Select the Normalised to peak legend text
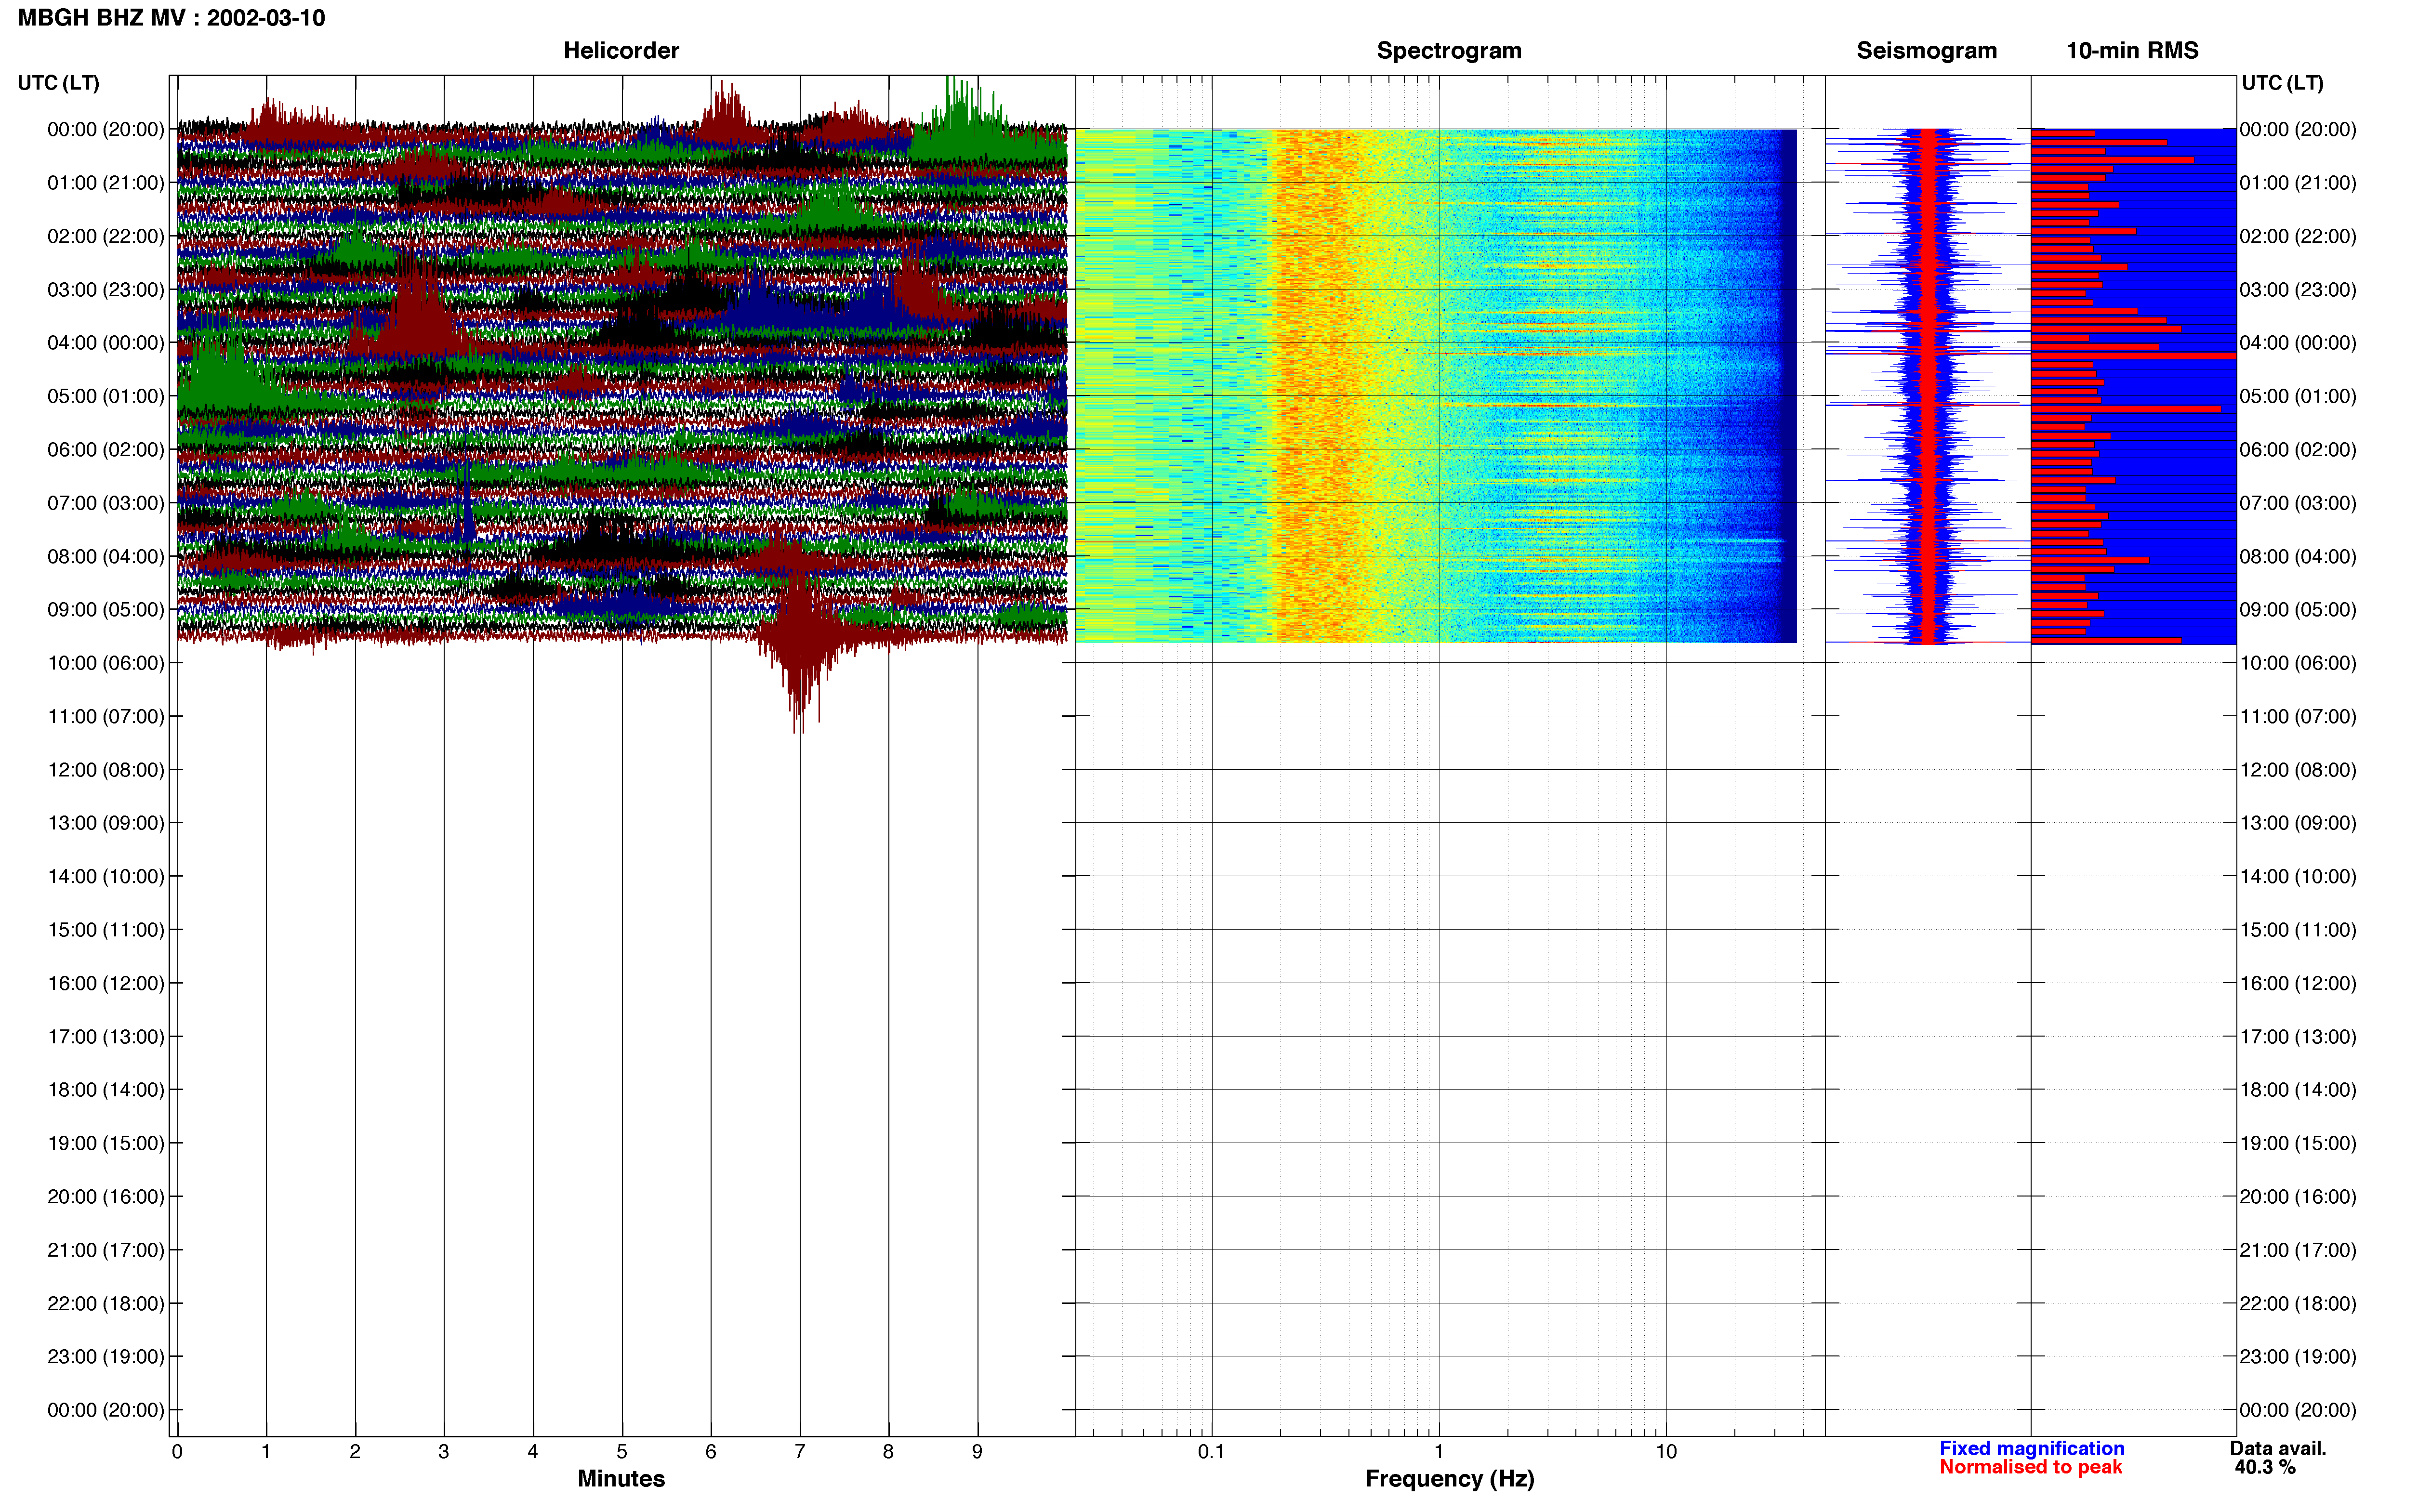2418x1512 pixels. point(2030,1467)
